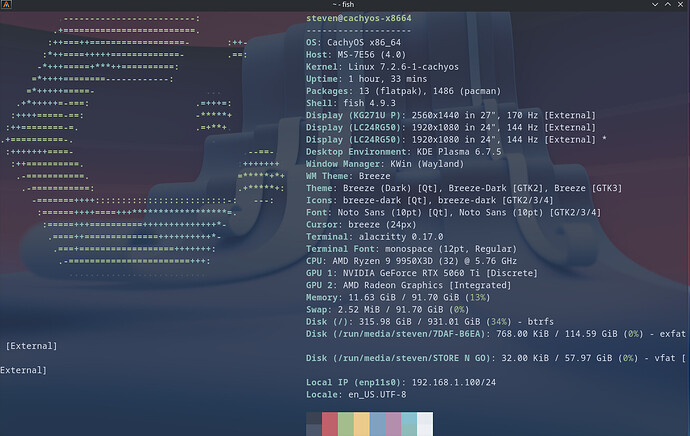Screen dimensions: 690x436
Task: Click the blue color block in the palette
Action: (377, 424)
